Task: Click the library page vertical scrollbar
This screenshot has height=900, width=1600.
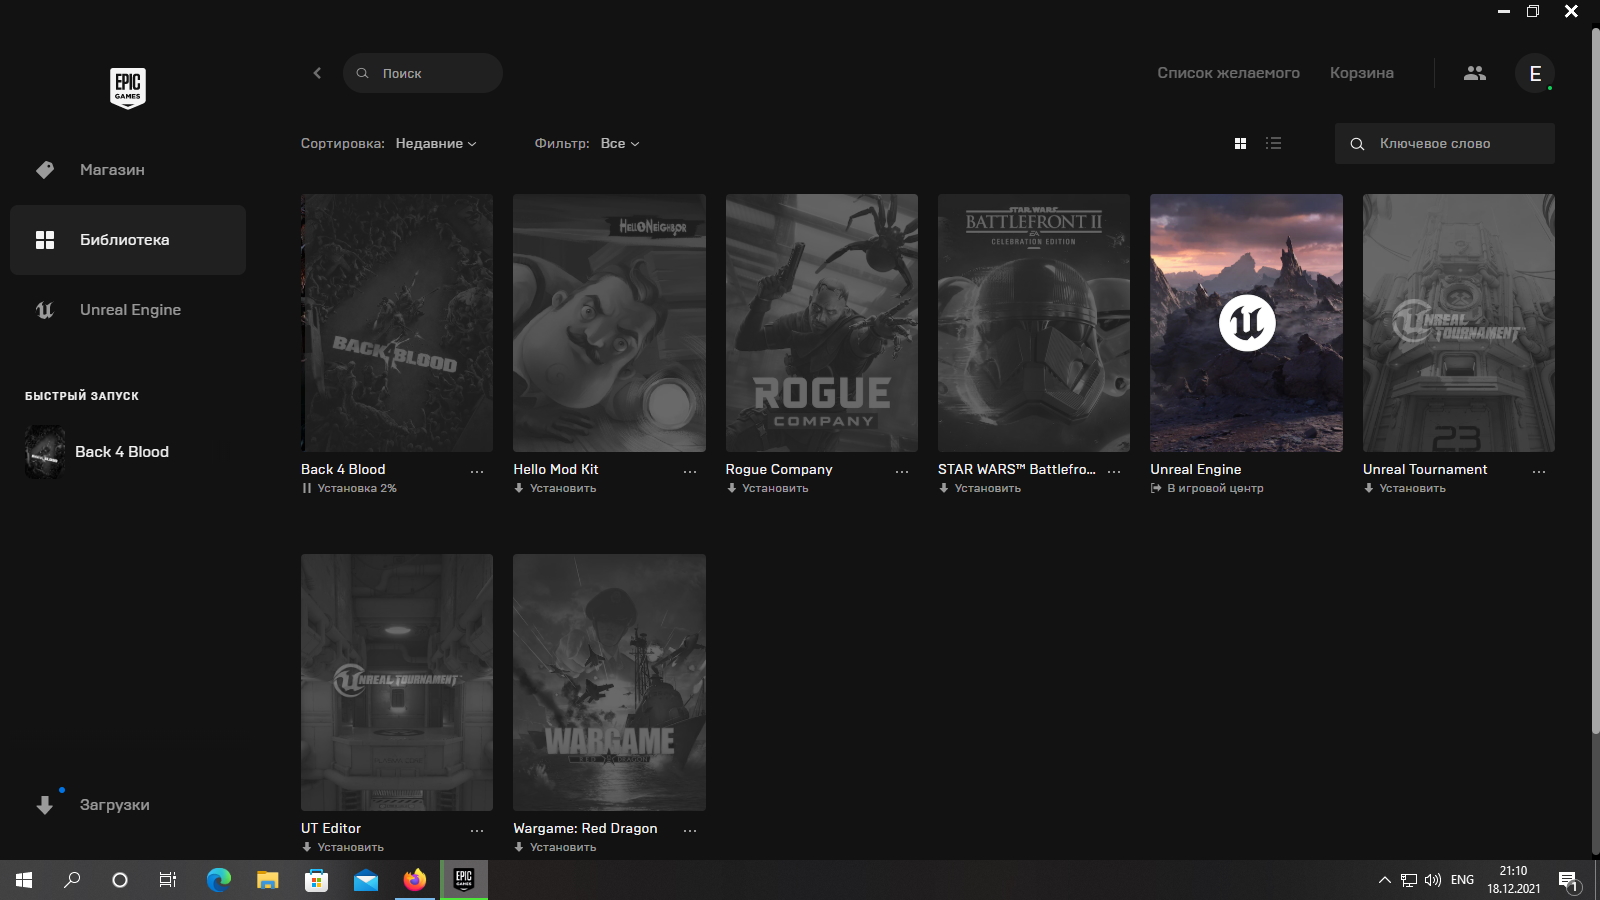Action: pos(1595,400)
